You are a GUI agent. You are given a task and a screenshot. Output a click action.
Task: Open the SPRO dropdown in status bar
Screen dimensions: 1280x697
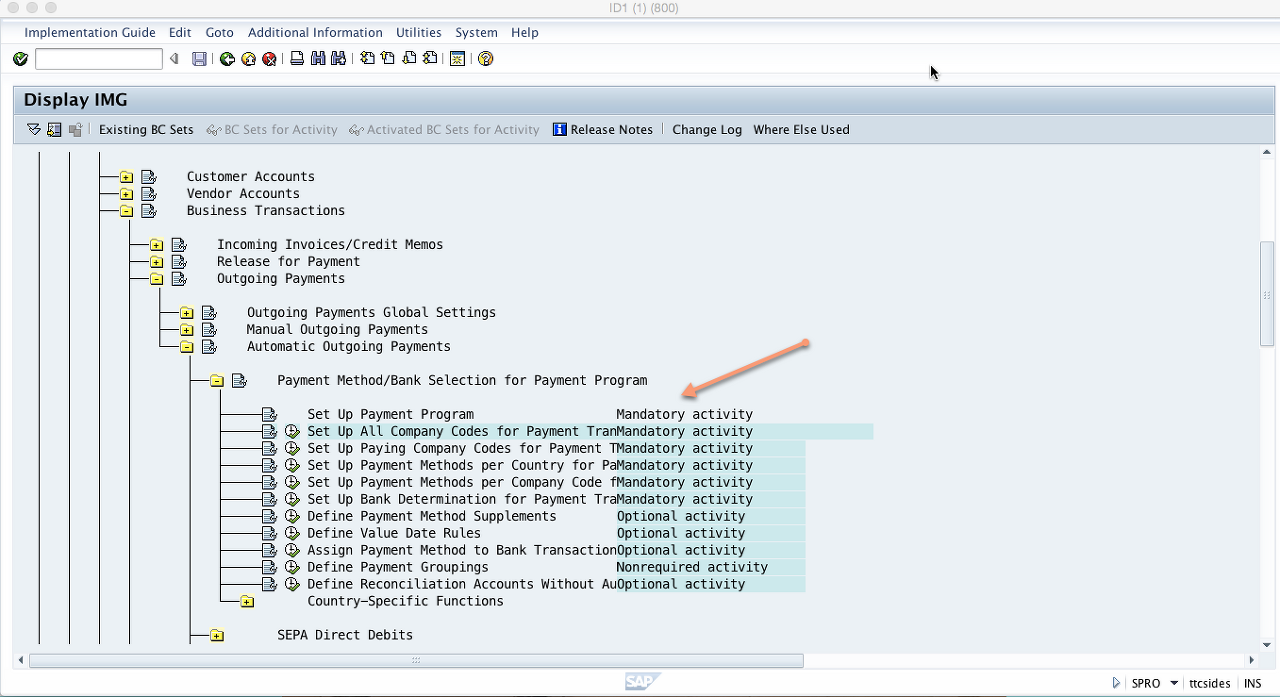(1174, 684)
